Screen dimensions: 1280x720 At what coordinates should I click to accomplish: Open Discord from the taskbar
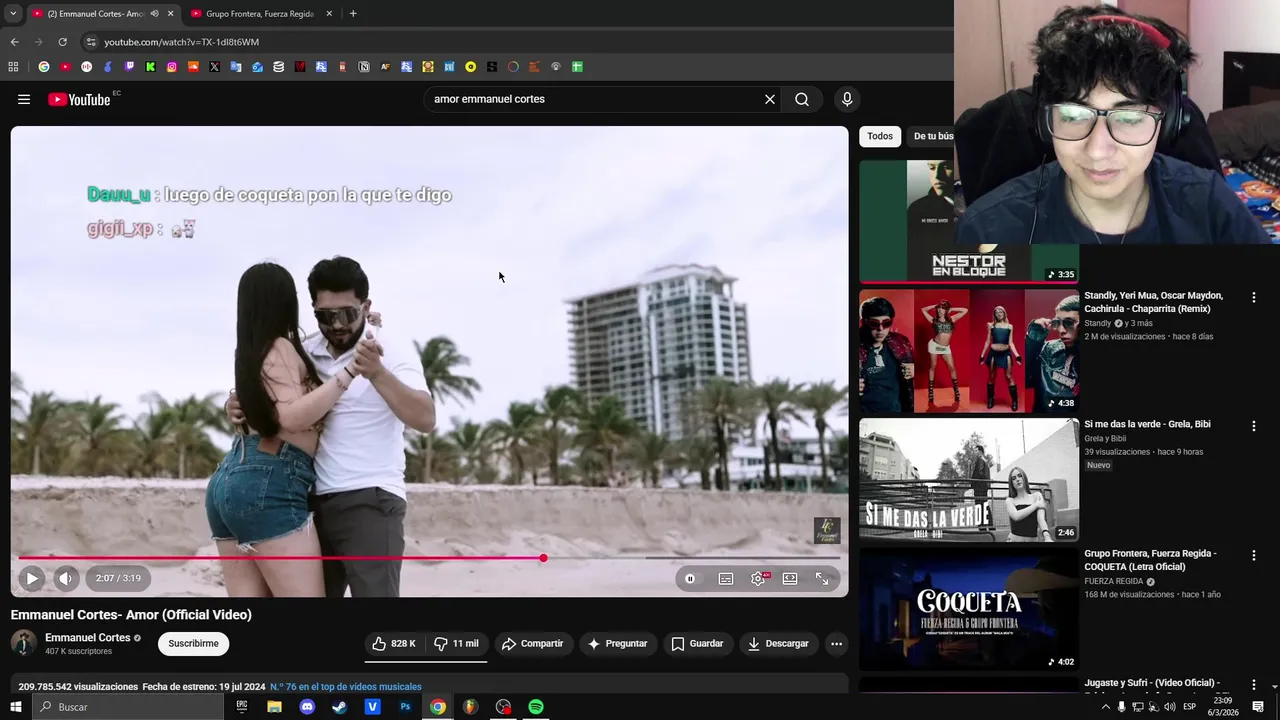tap(307, 707)
